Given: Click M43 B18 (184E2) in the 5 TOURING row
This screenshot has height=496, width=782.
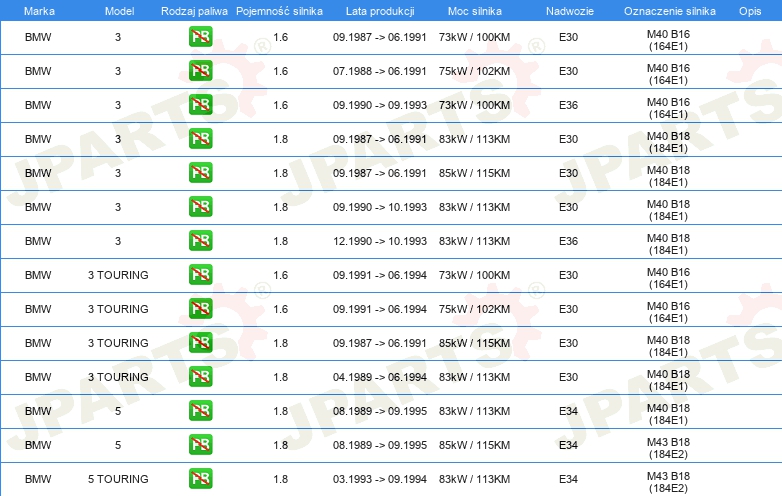Looking at the screenshot, I should tap(668, 482).
